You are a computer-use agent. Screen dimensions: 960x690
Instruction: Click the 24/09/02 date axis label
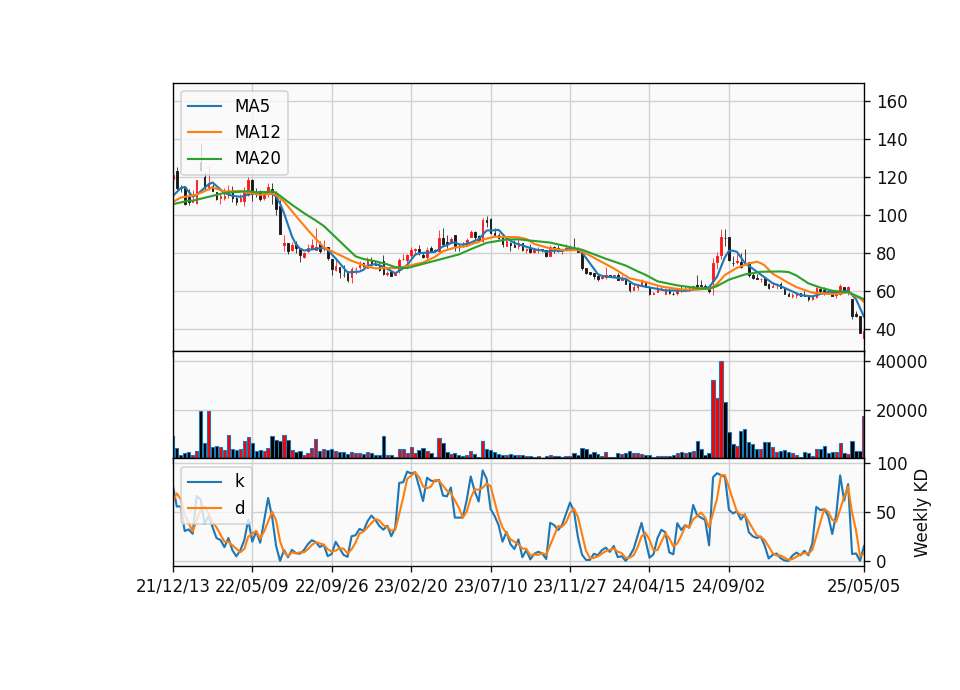coord(729,586)
